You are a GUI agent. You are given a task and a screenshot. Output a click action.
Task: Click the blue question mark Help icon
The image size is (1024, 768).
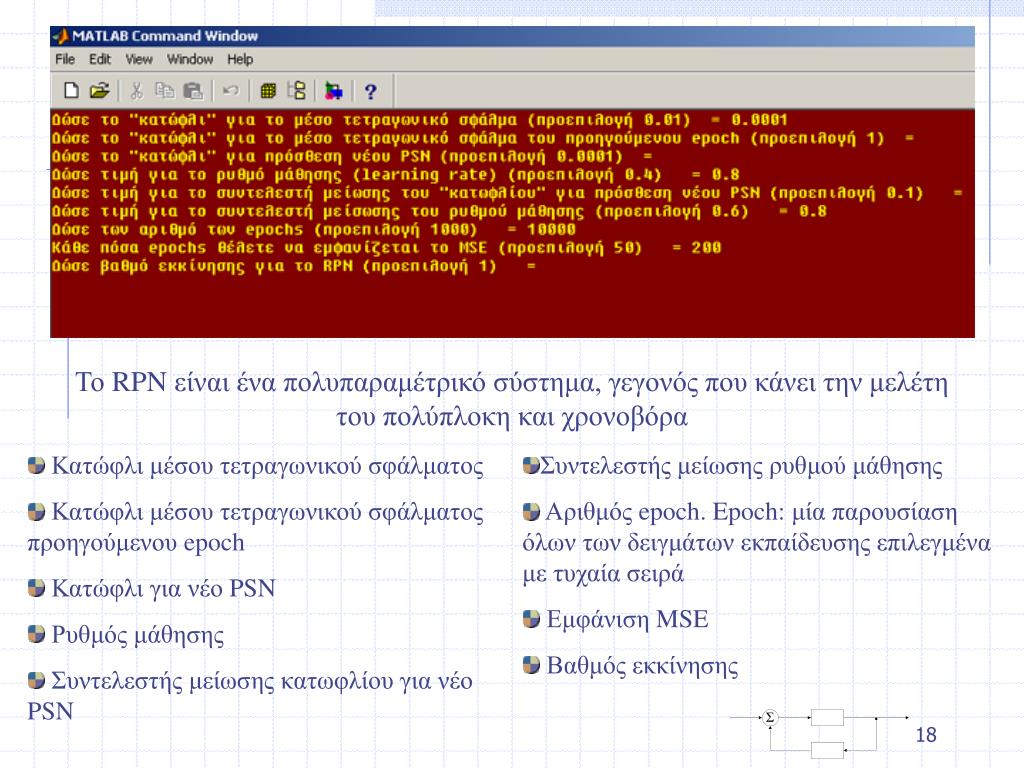(370, 91)
